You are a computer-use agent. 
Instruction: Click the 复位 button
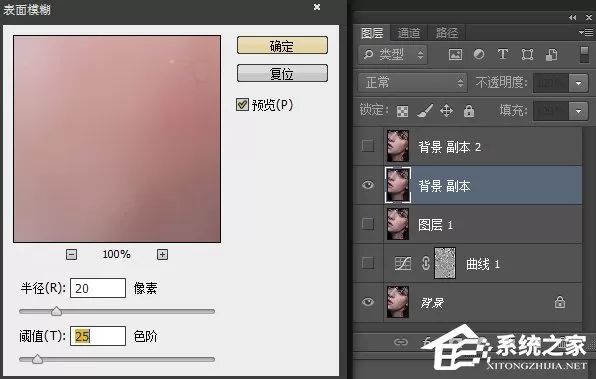point(282,73)
